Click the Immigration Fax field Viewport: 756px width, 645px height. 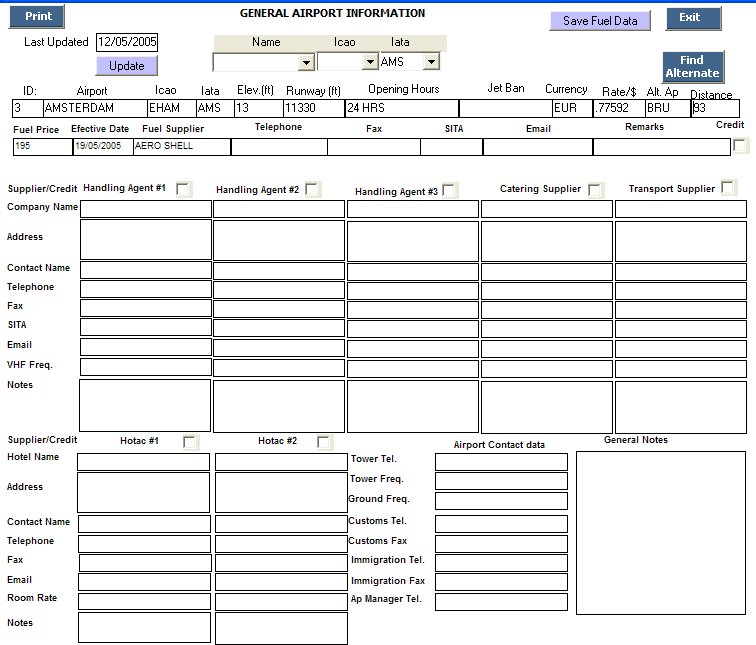501,582
